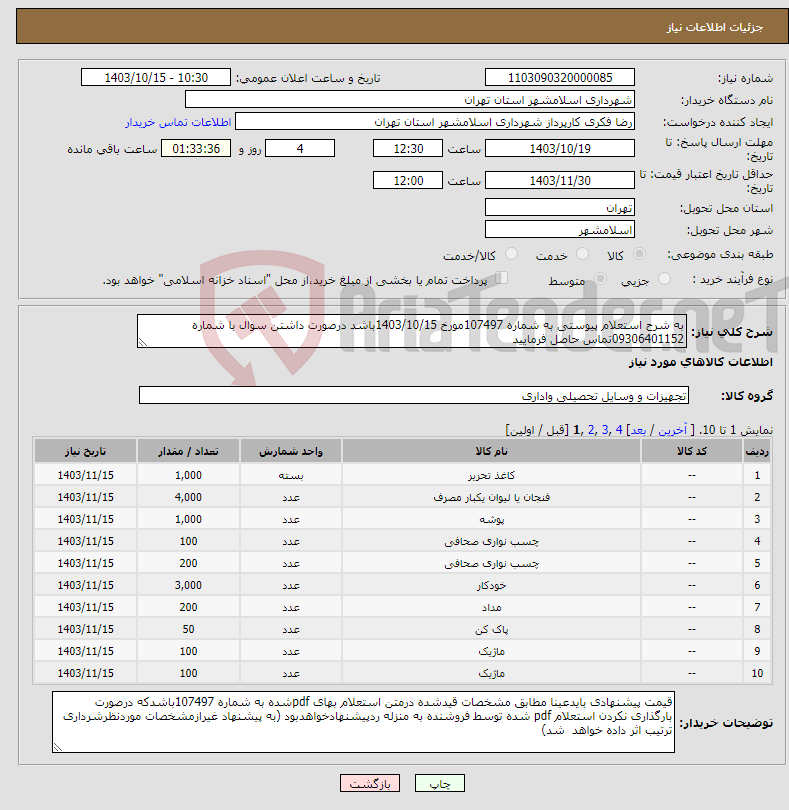Select the متوسط purchase type radio
Screen dimensions: 789x810
[600, 279]
